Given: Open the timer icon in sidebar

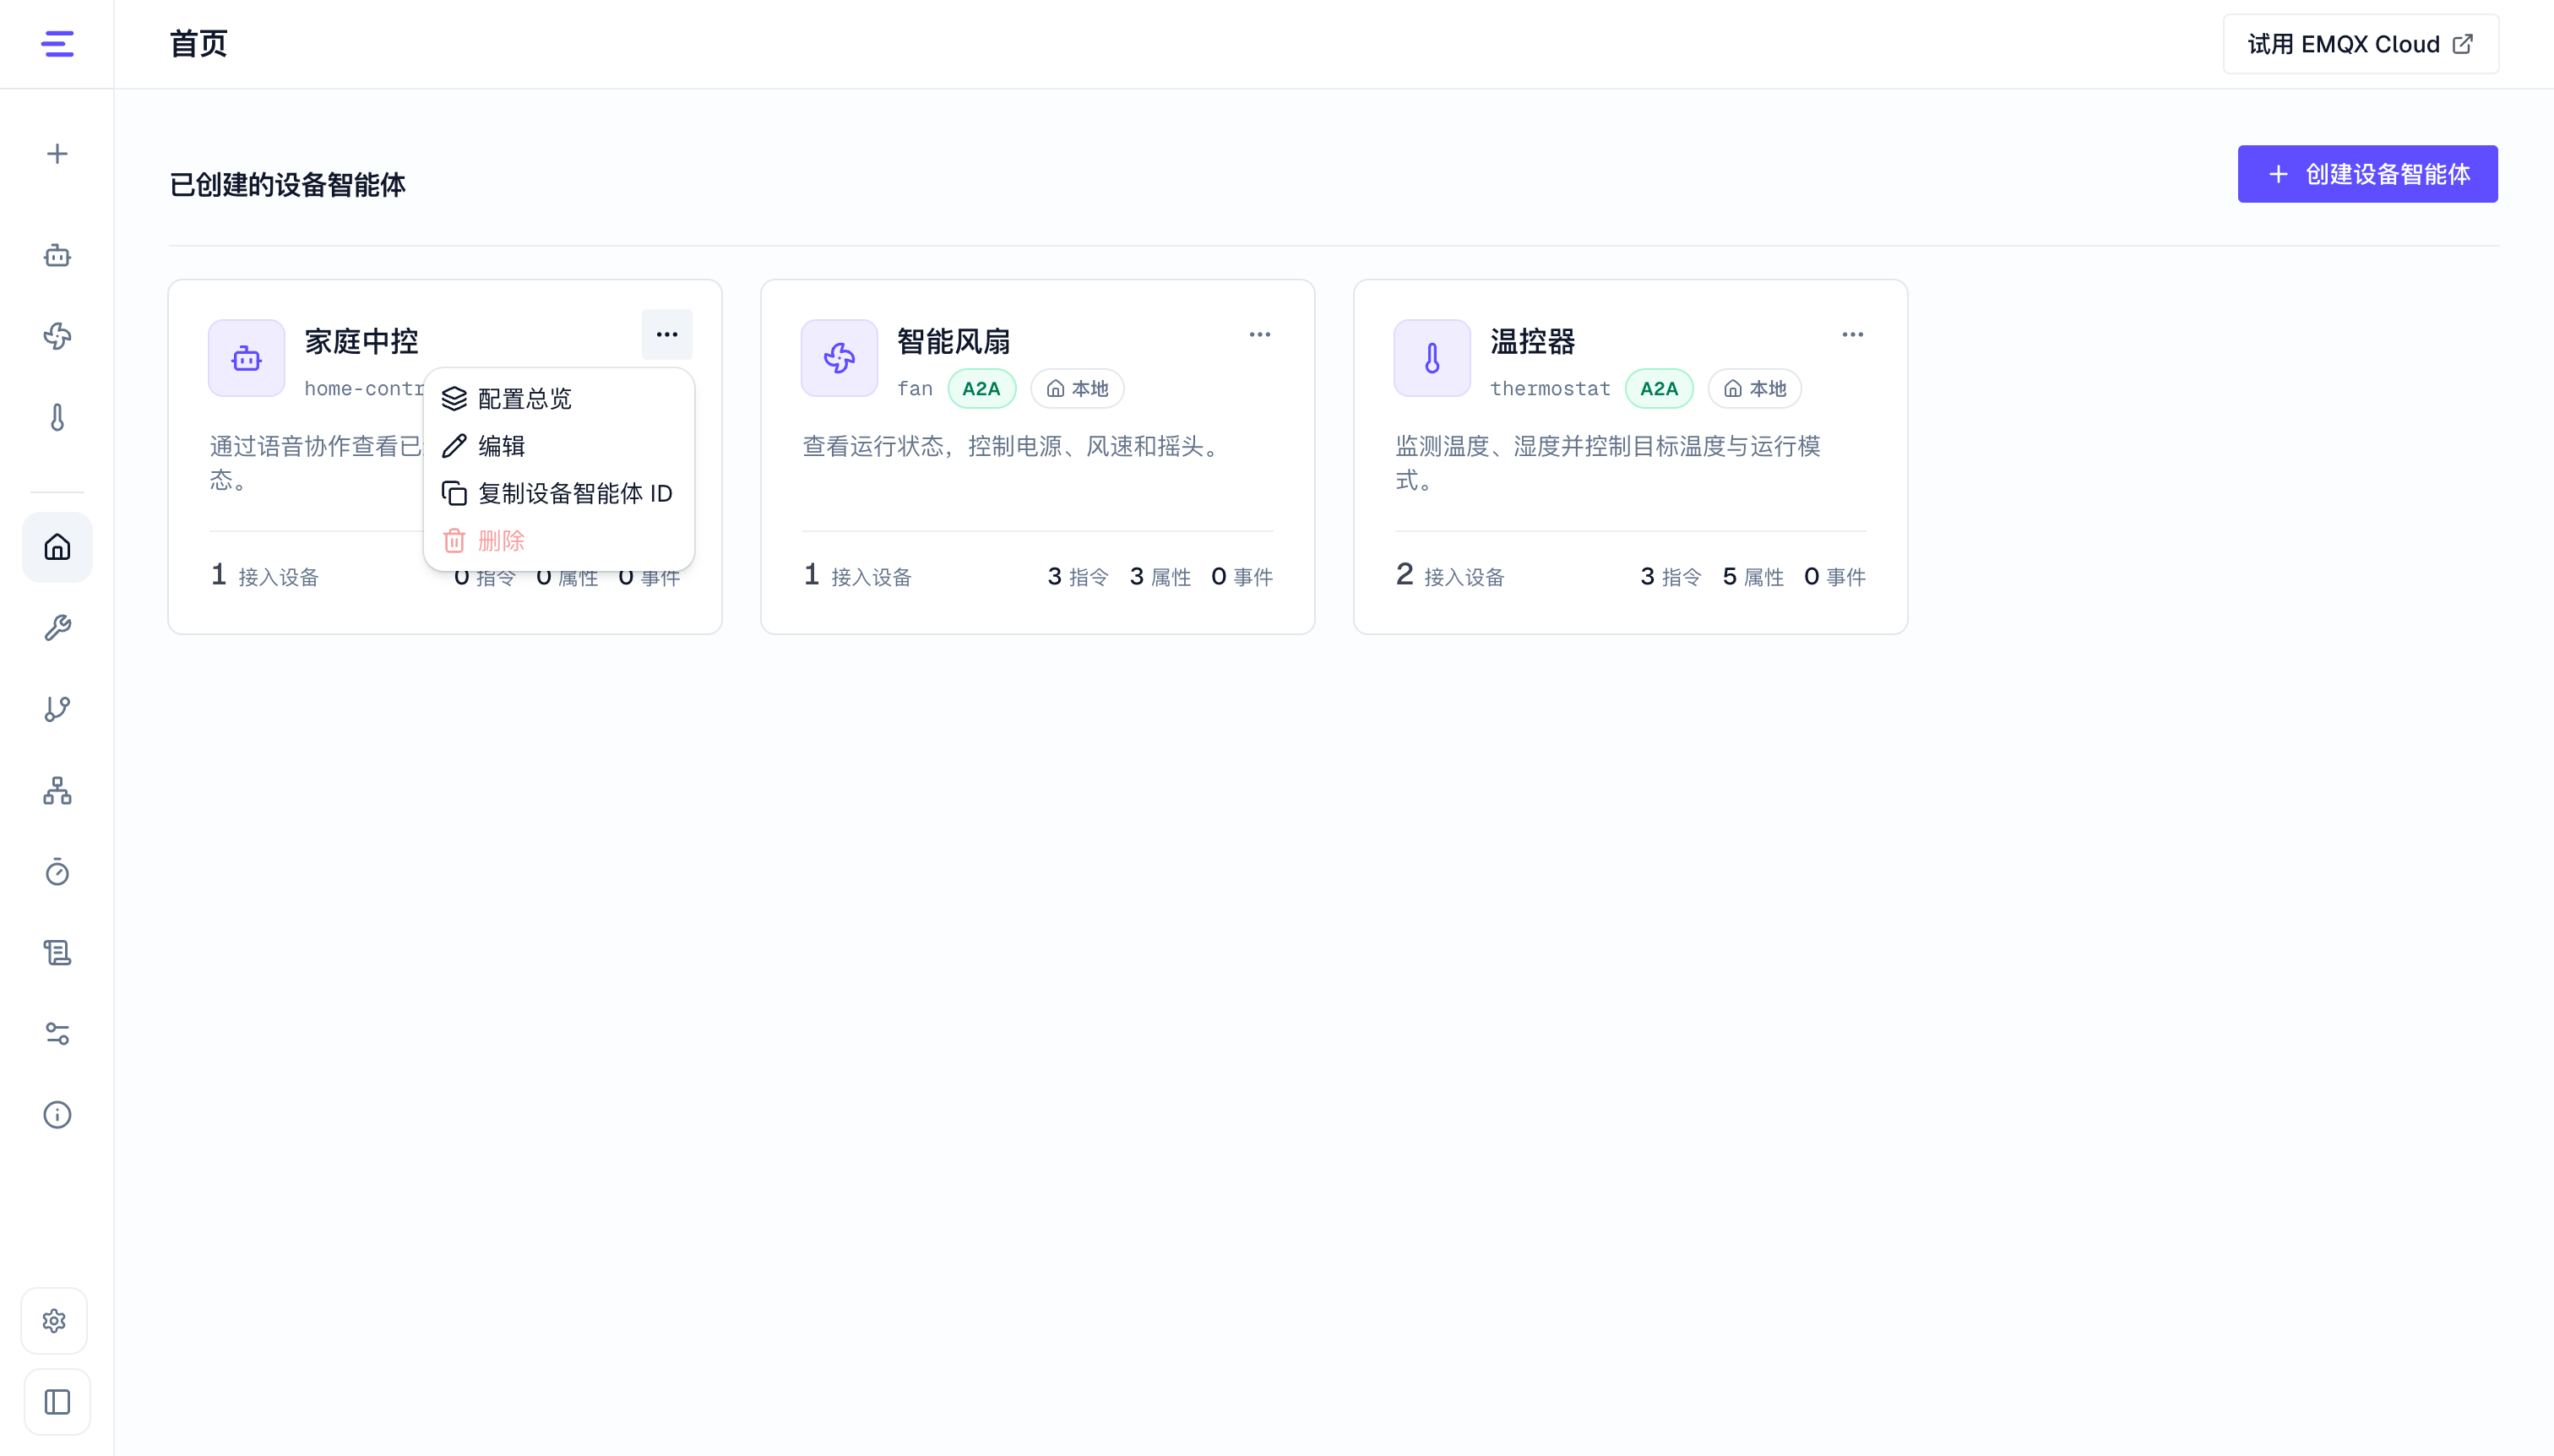Looking at the screenshot, I should pos(57,872).
